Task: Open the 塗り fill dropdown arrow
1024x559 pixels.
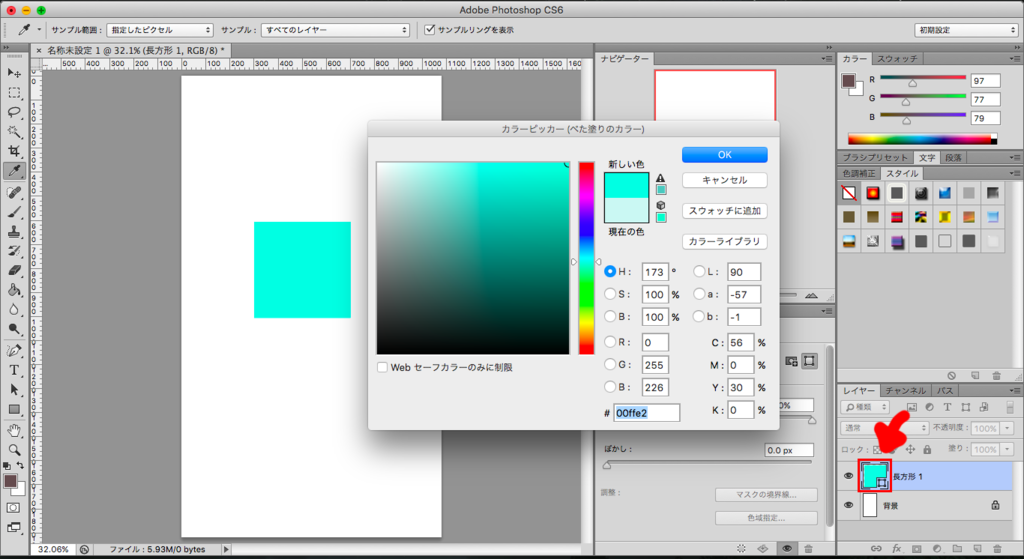Action: [1007, 449]
